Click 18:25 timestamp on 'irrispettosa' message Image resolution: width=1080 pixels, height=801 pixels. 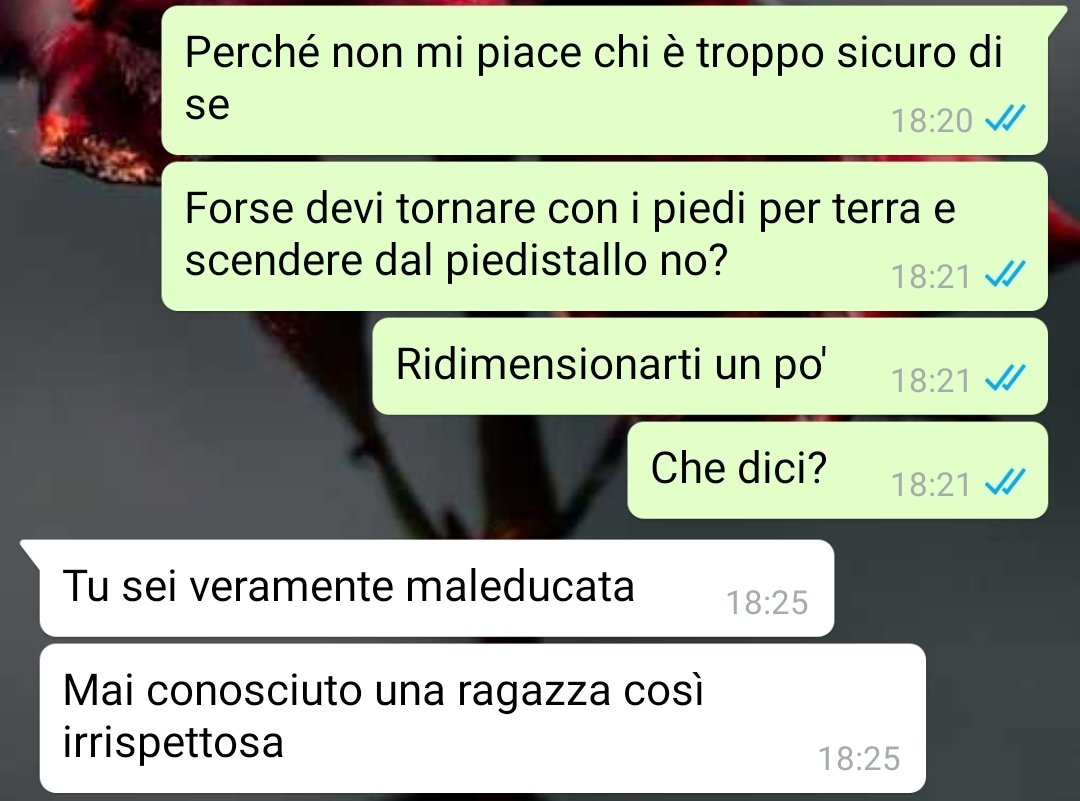[x=859, y=759]
